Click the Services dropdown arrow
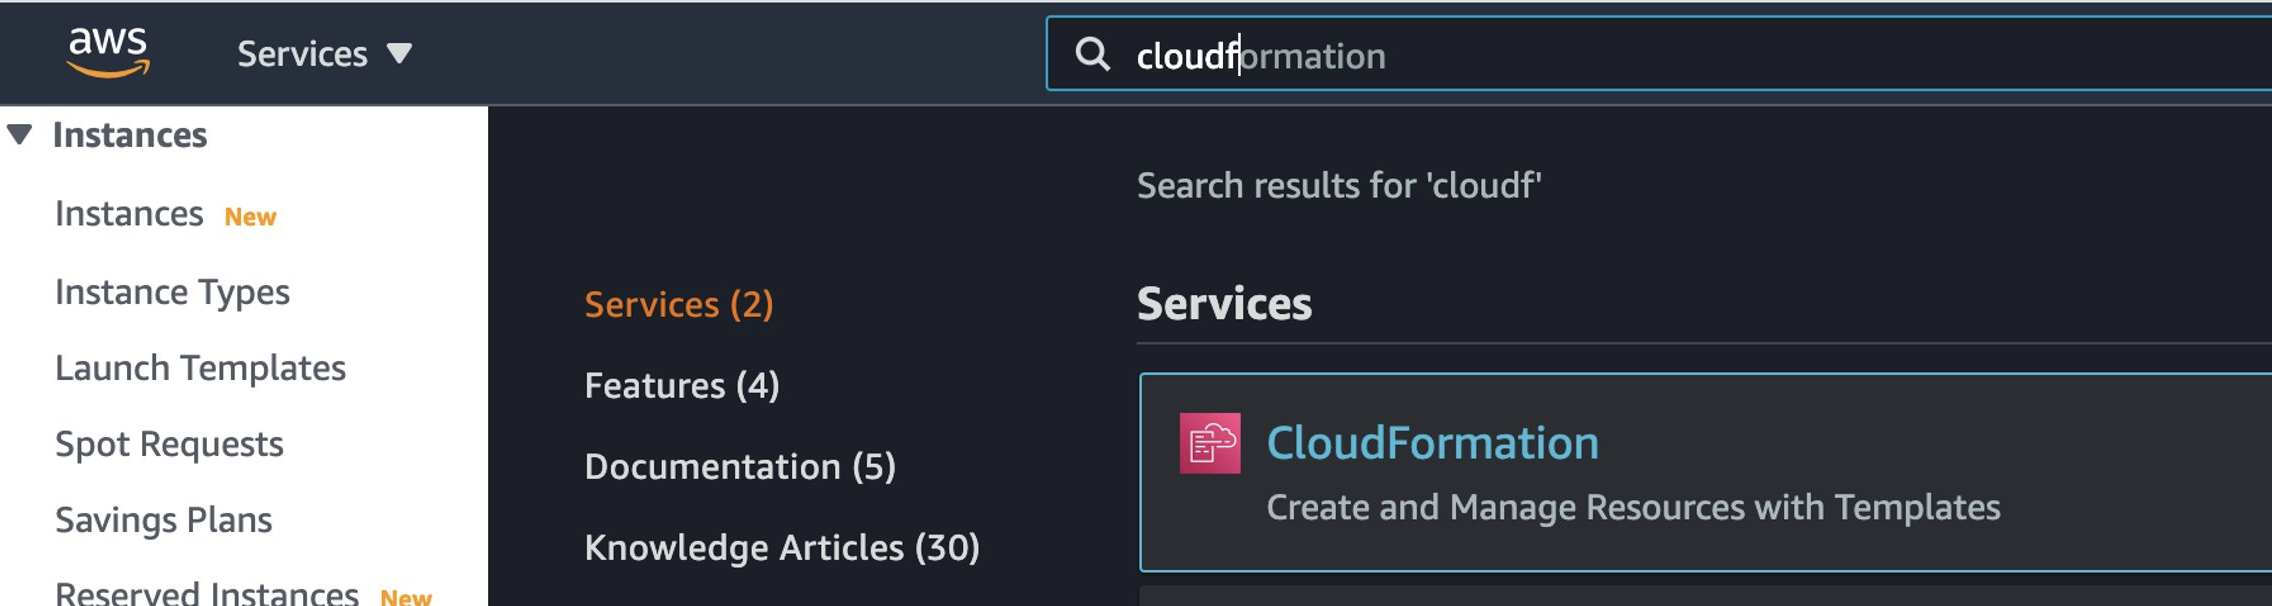The image size is (2272, 606). click(x=400, y=54)
